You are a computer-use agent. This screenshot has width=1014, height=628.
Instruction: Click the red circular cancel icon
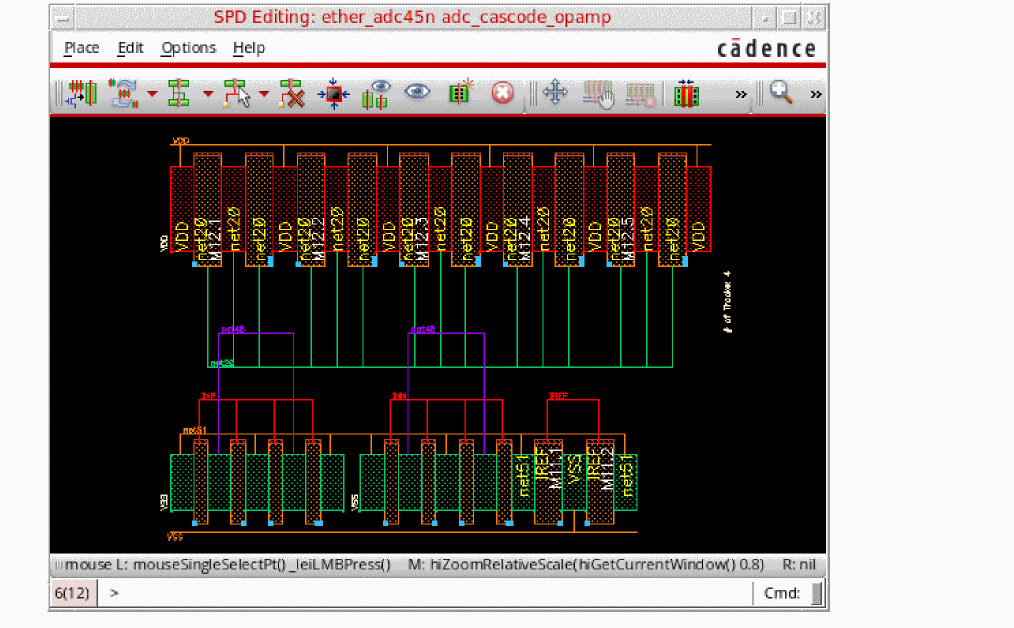click(502, 94)
